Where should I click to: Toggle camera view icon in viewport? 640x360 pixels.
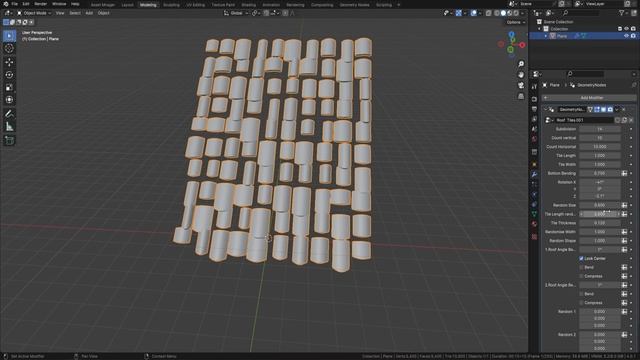[x=521, y=85]
